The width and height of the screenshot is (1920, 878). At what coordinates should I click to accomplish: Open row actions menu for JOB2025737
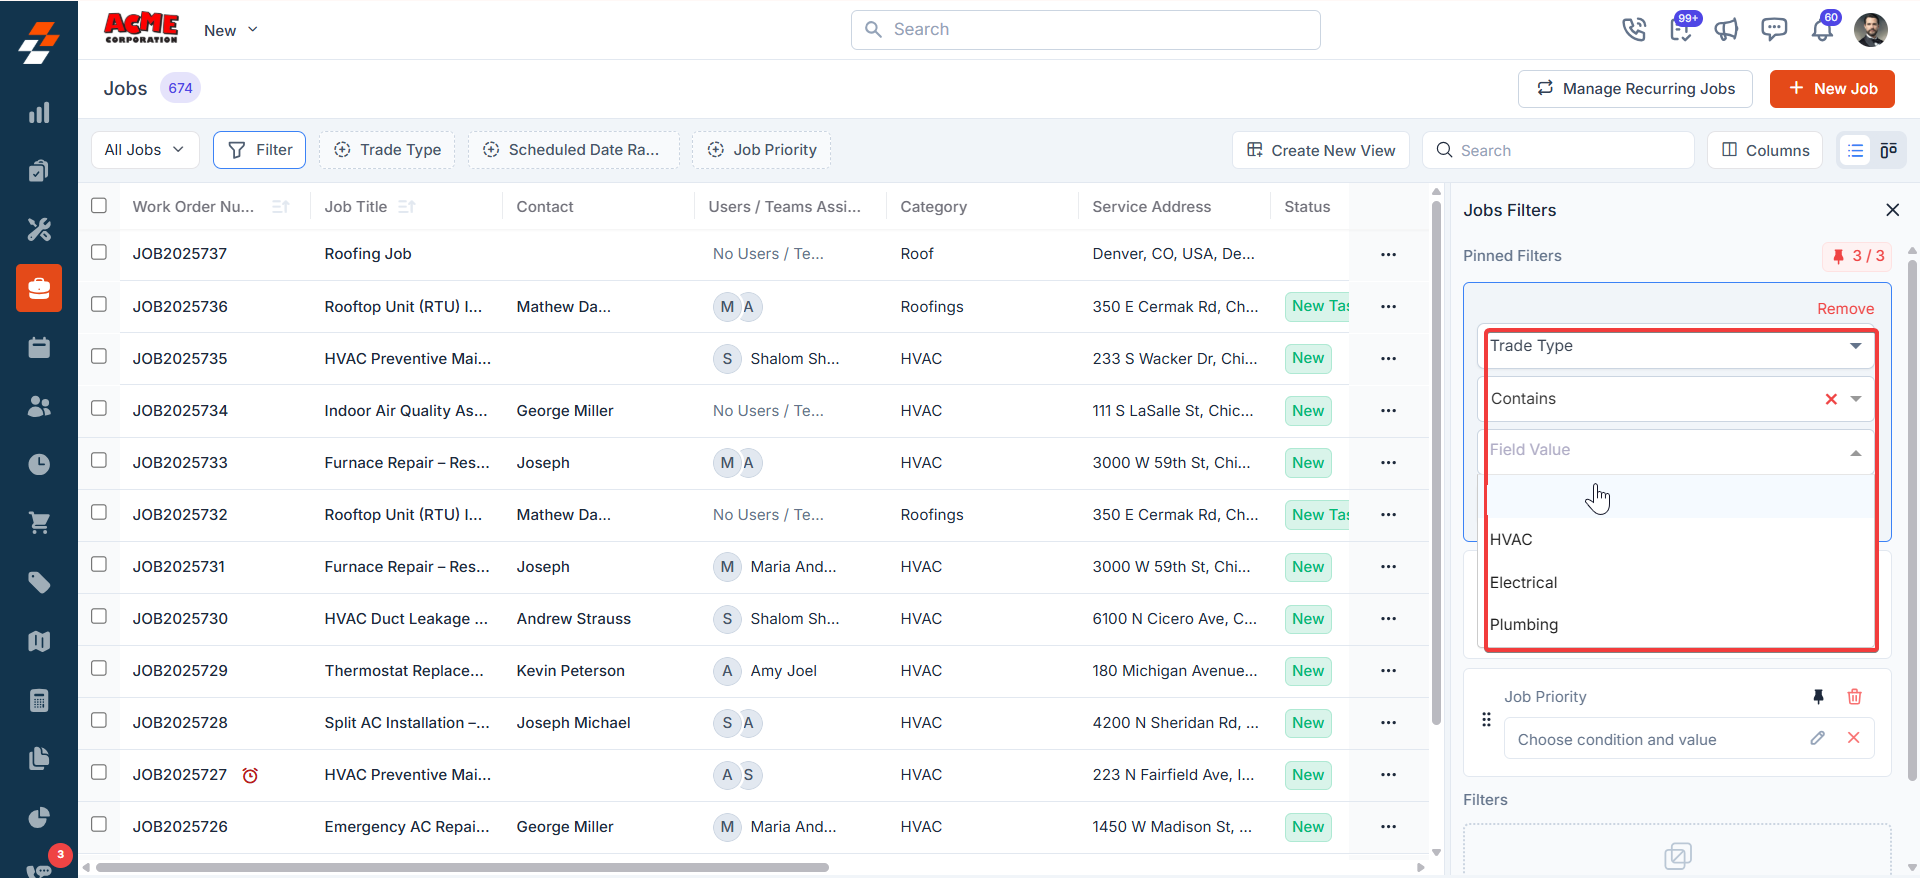tap(1388, 255)
